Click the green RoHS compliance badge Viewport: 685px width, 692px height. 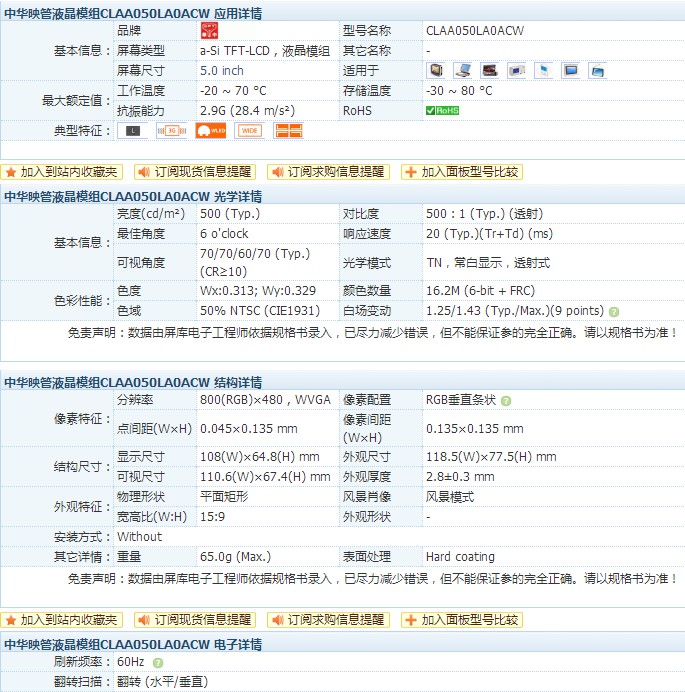click(x=442, y=110)
